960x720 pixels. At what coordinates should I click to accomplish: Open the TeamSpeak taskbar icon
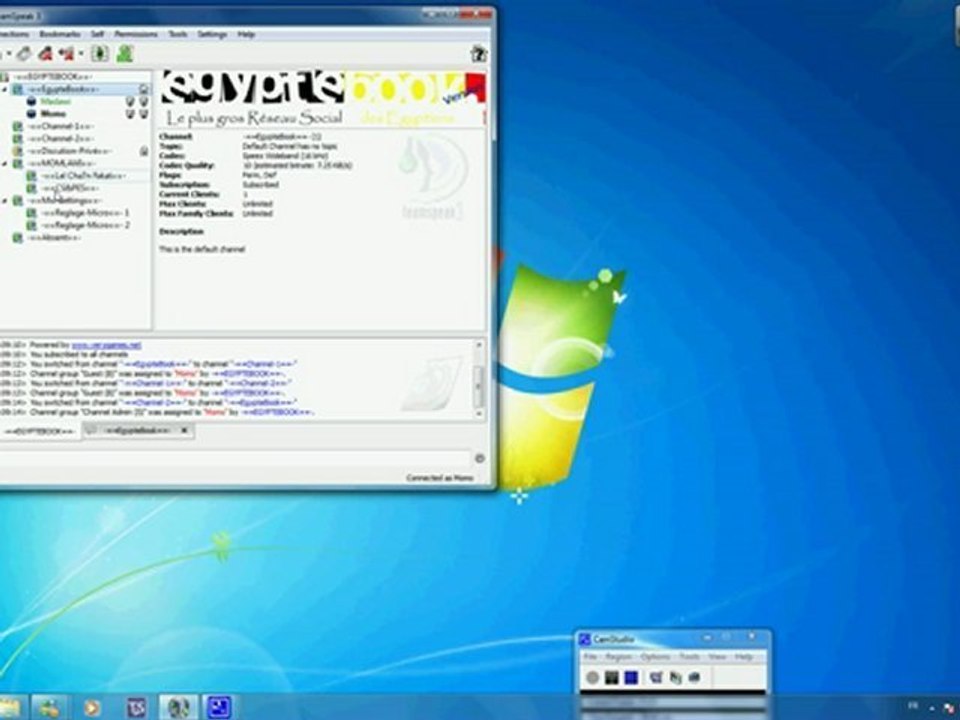tap(136, 708)
